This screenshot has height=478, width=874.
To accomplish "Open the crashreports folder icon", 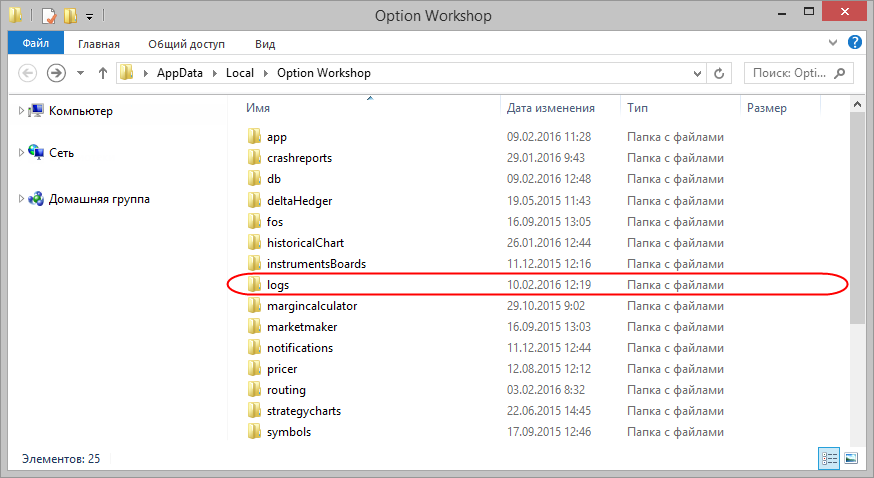I will coord(254,158).
